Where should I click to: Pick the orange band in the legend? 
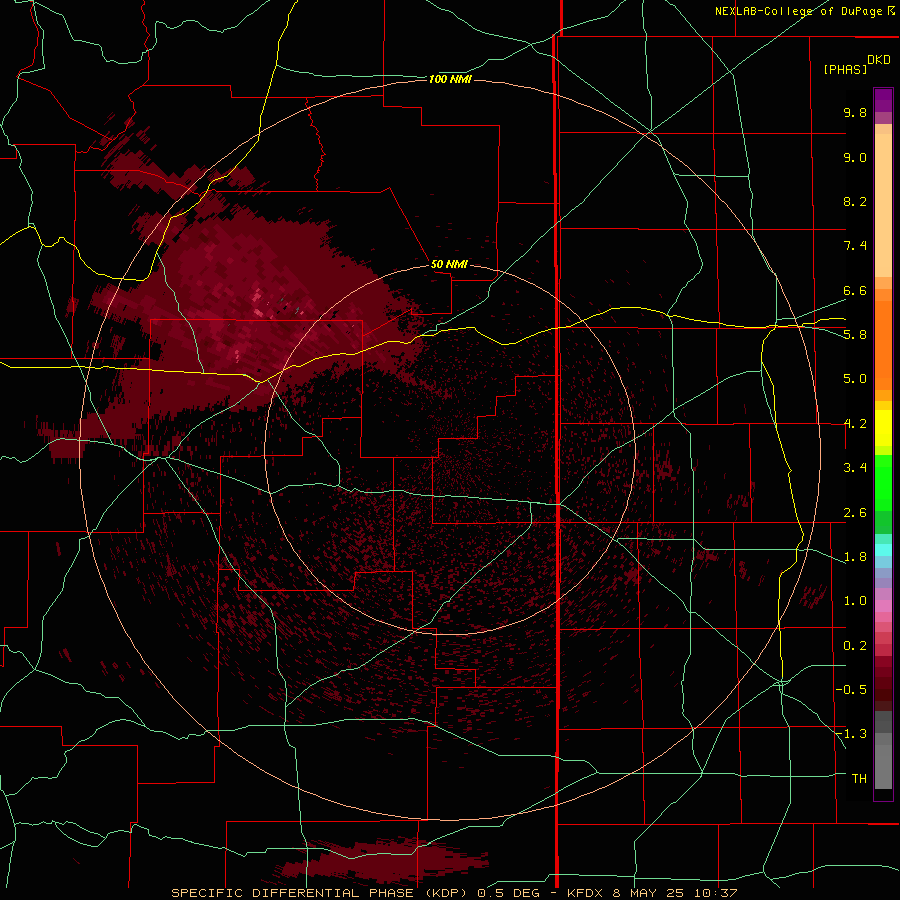pyautogui.click(x=883, y=344)
